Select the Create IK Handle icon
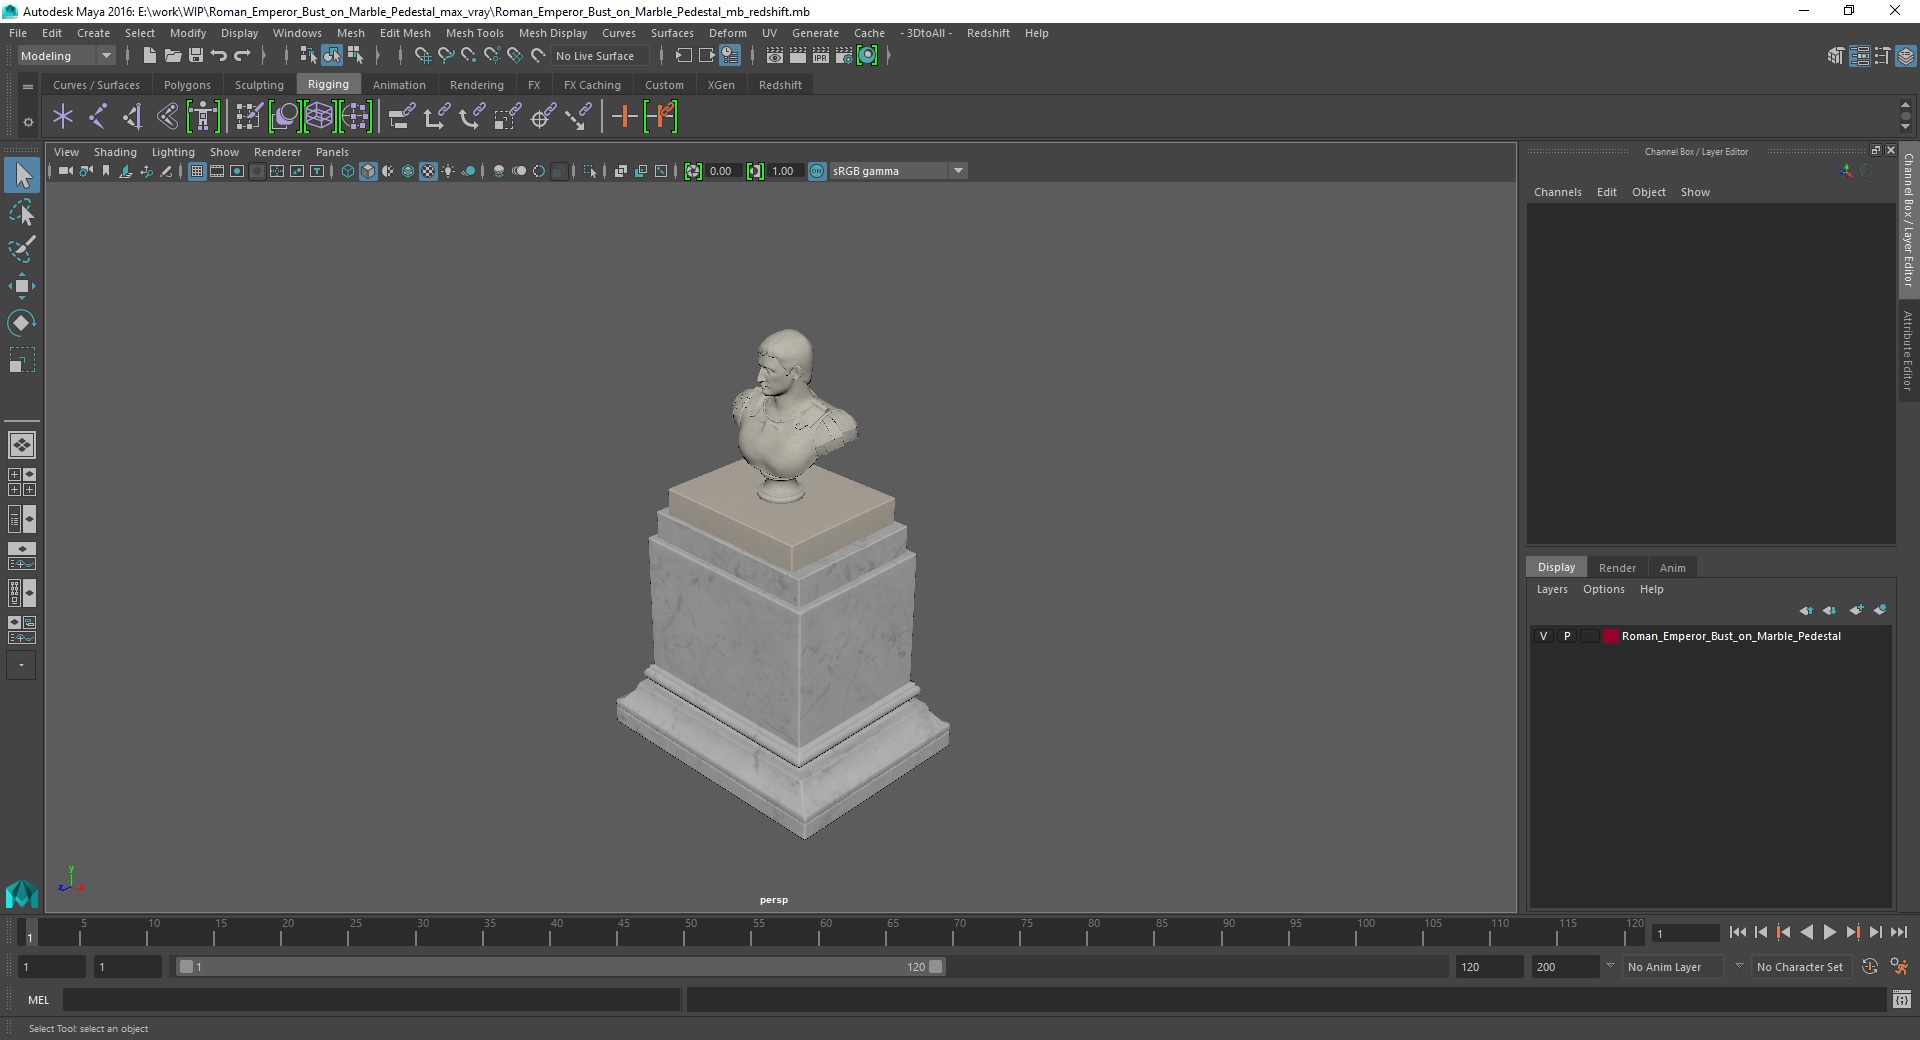The width and height of the screenshot is (1920, 1040). [133, 117]
